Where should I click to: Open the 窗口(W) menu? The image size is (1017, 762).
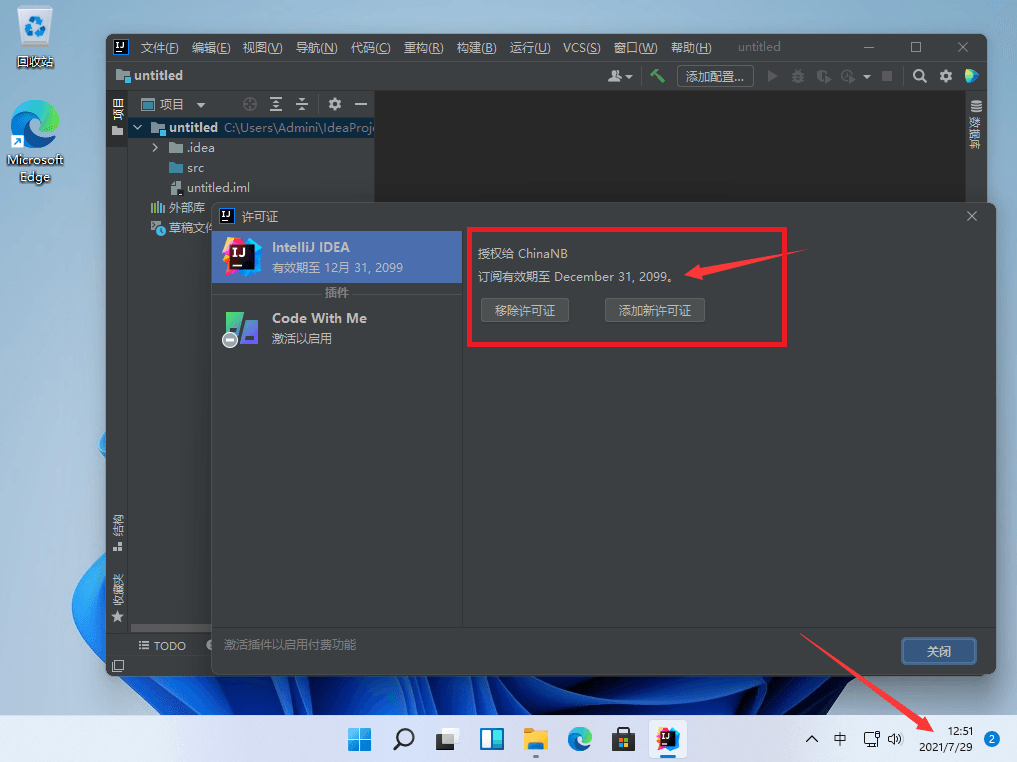(635, 47)
